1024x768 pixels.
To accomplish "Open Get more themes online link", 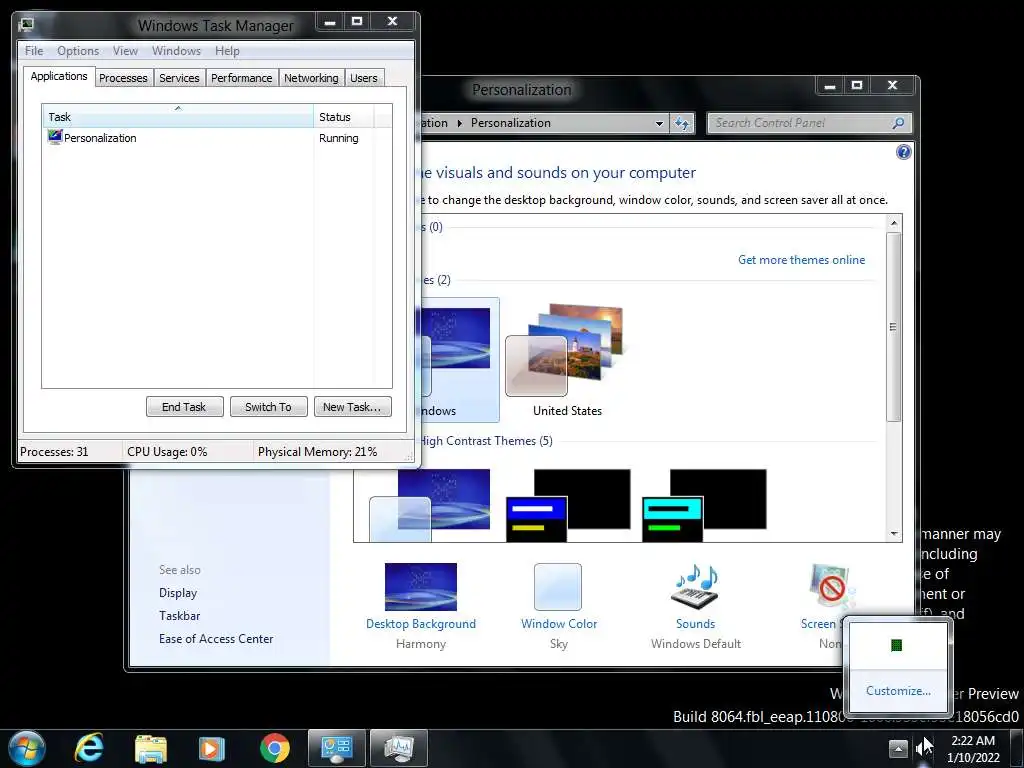I will (x=801, y=260).
